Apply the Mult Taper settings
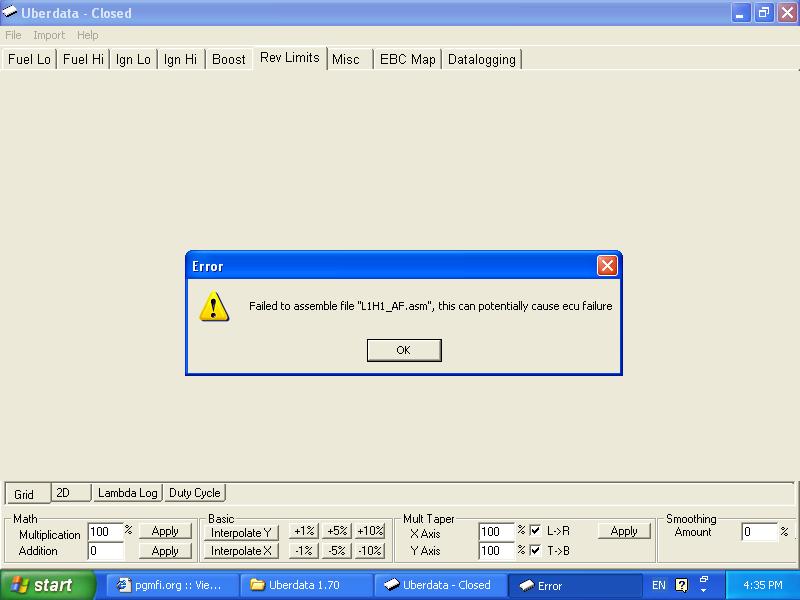Screen dimensions: 800x600 623,531
